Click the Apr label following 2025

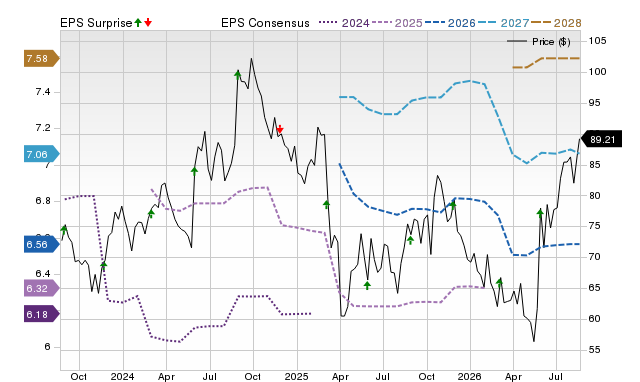click(340, 376)
